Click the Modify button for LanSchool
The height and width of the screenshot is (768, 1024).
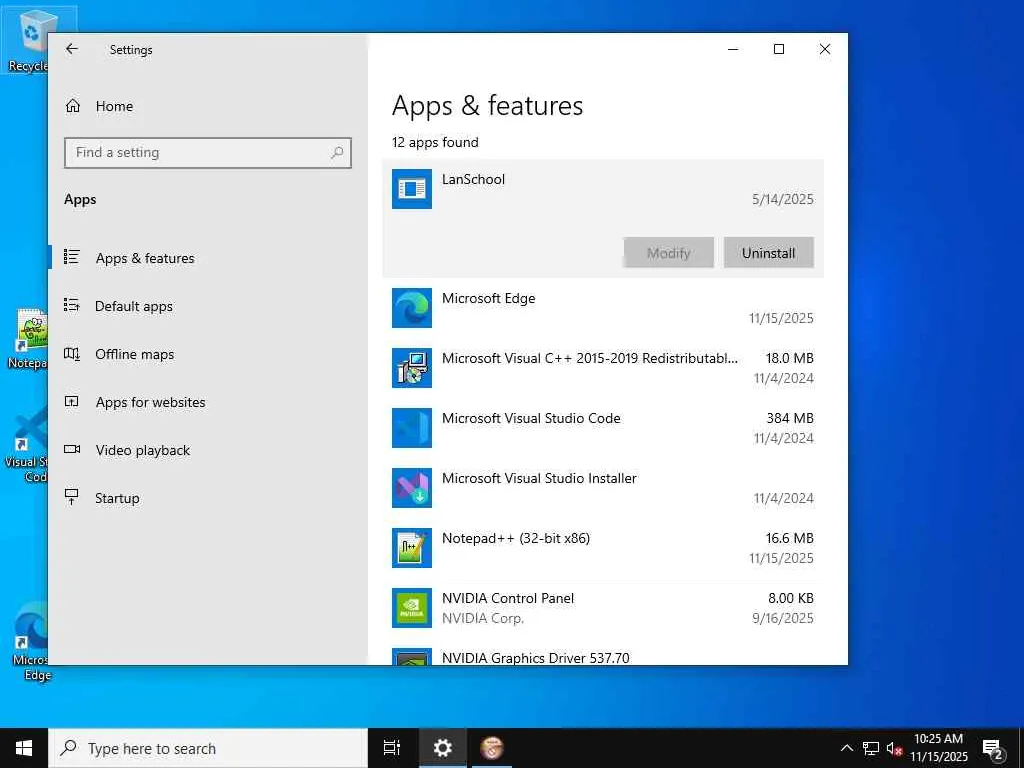668,253
